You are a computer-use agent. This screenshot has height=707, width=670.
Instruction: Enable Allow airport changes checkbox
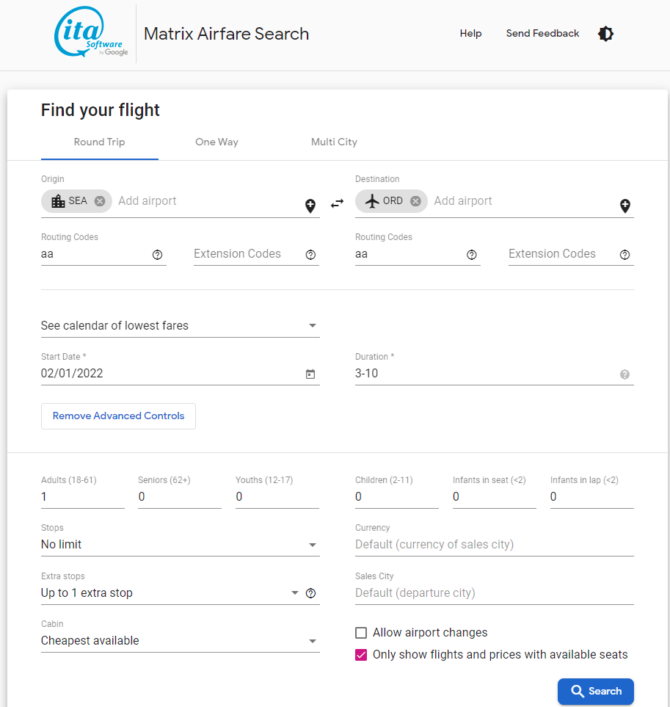pos(362,633)
